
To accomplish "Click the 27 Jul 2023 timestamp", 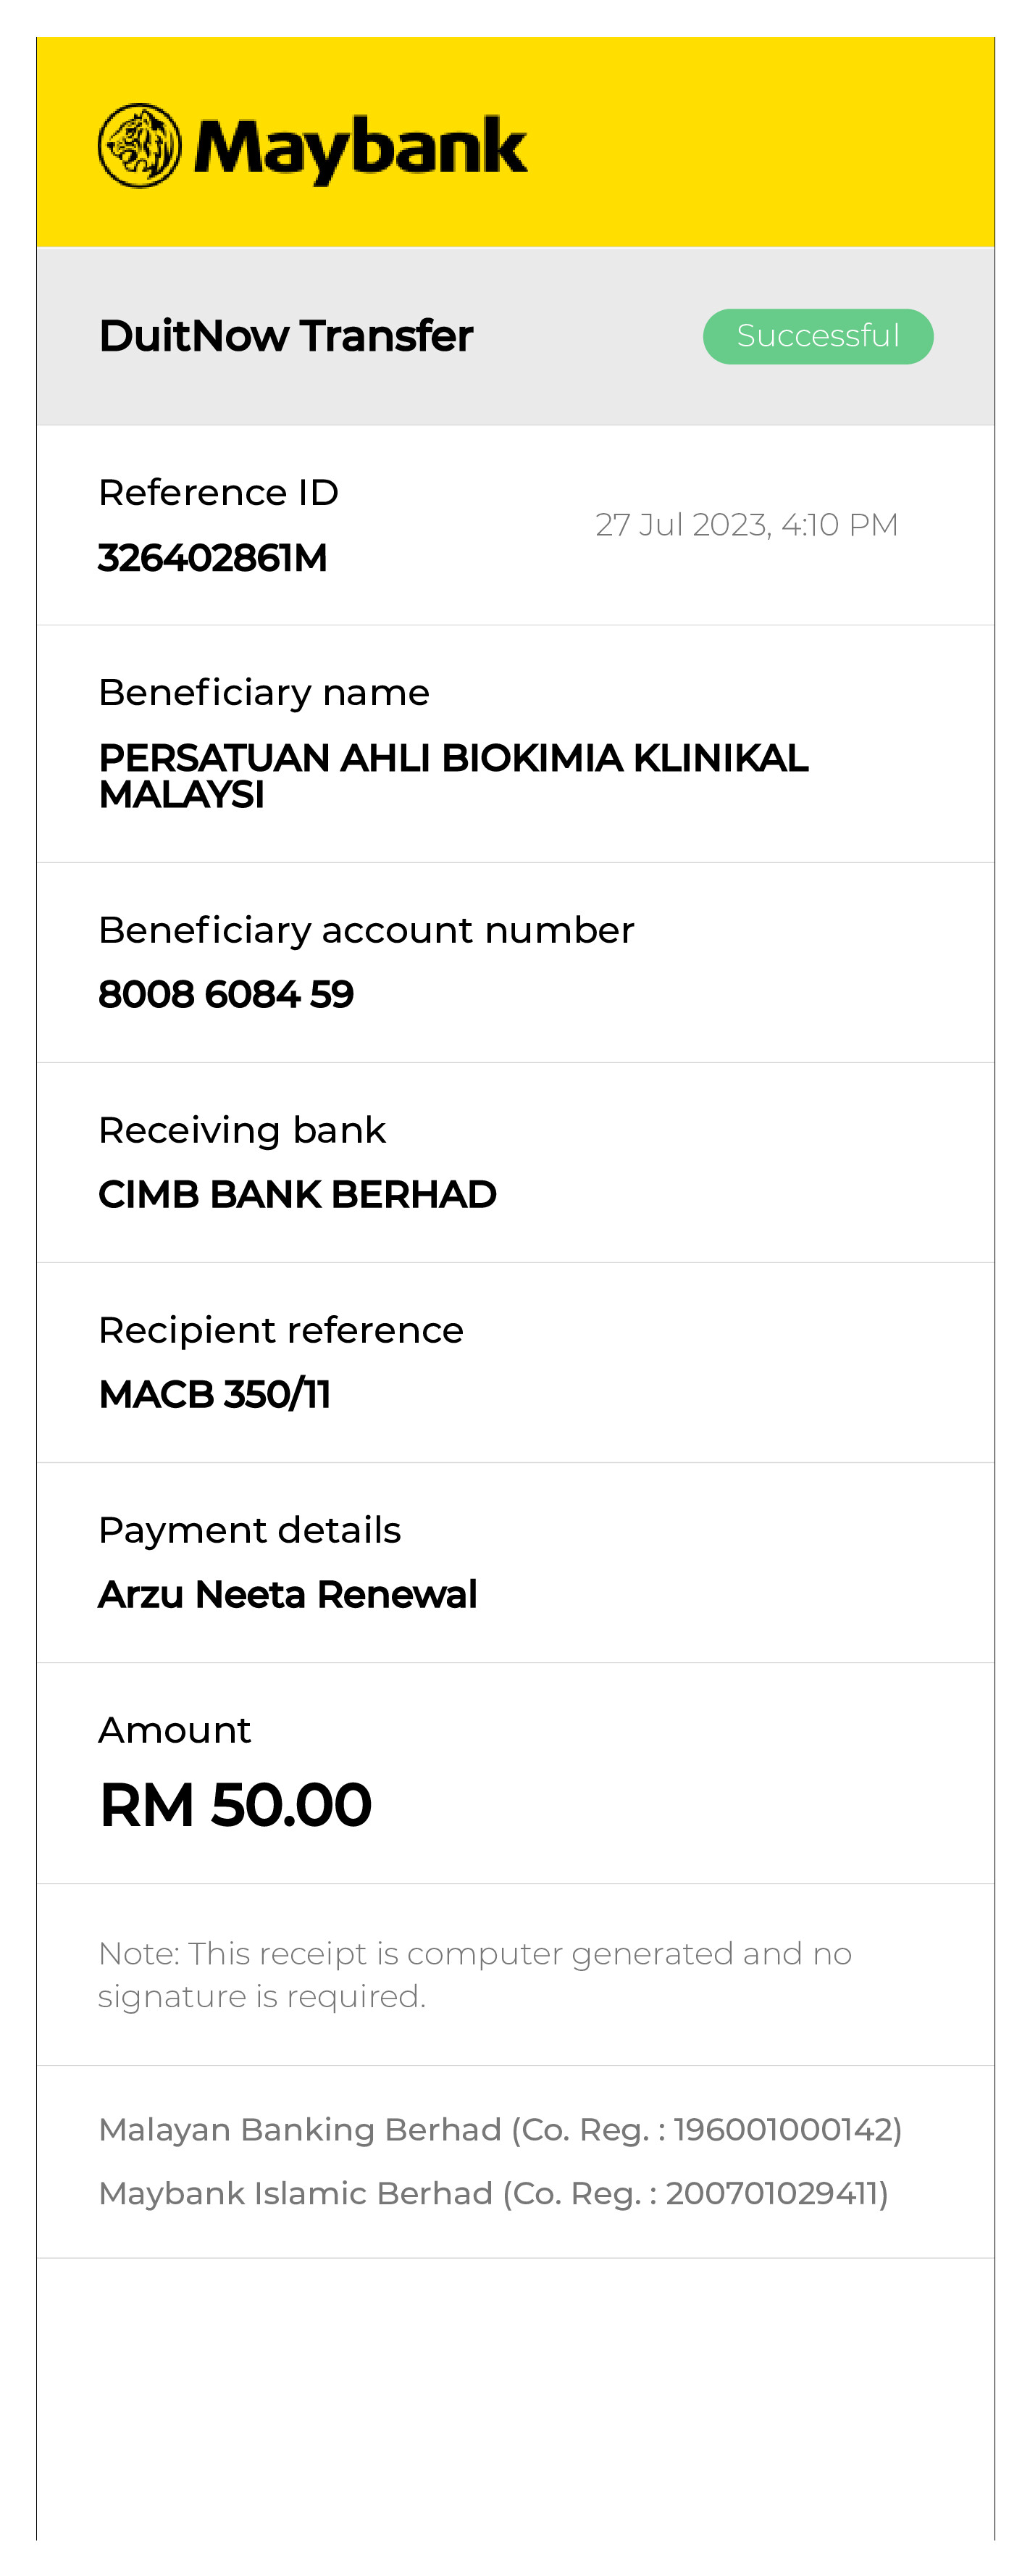I will (x=746, y=525).
